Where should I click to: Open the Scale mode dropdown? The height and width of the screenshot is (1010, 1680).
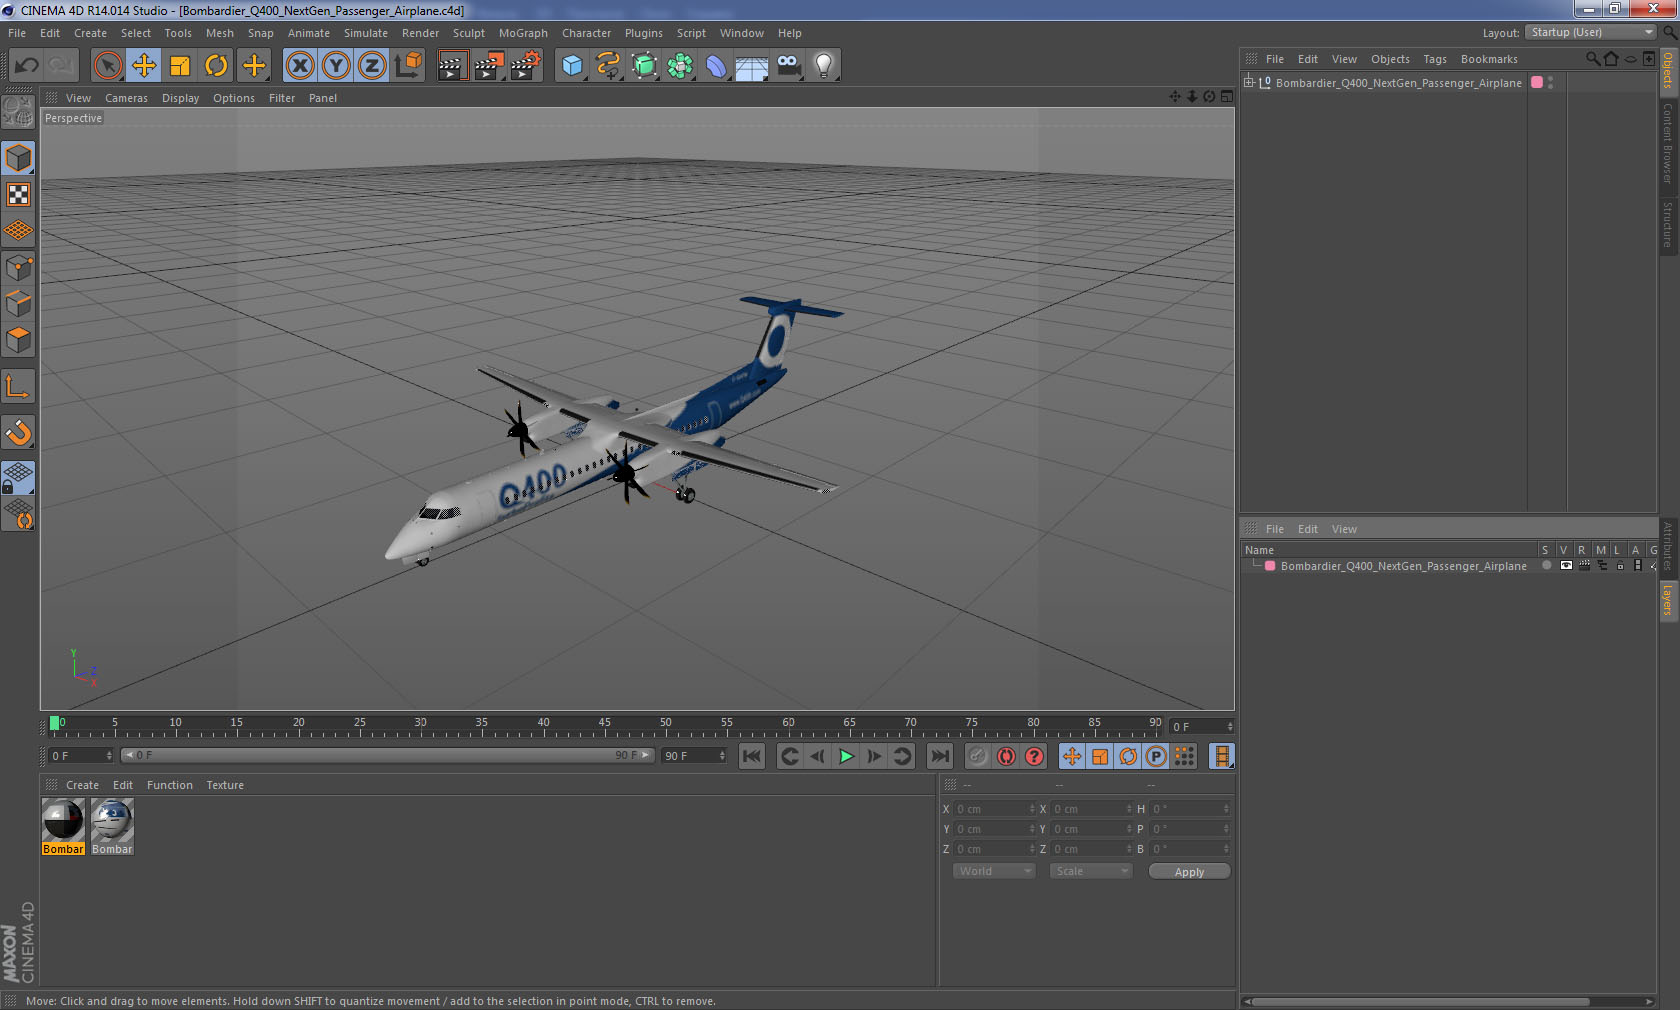(1090, 871)
